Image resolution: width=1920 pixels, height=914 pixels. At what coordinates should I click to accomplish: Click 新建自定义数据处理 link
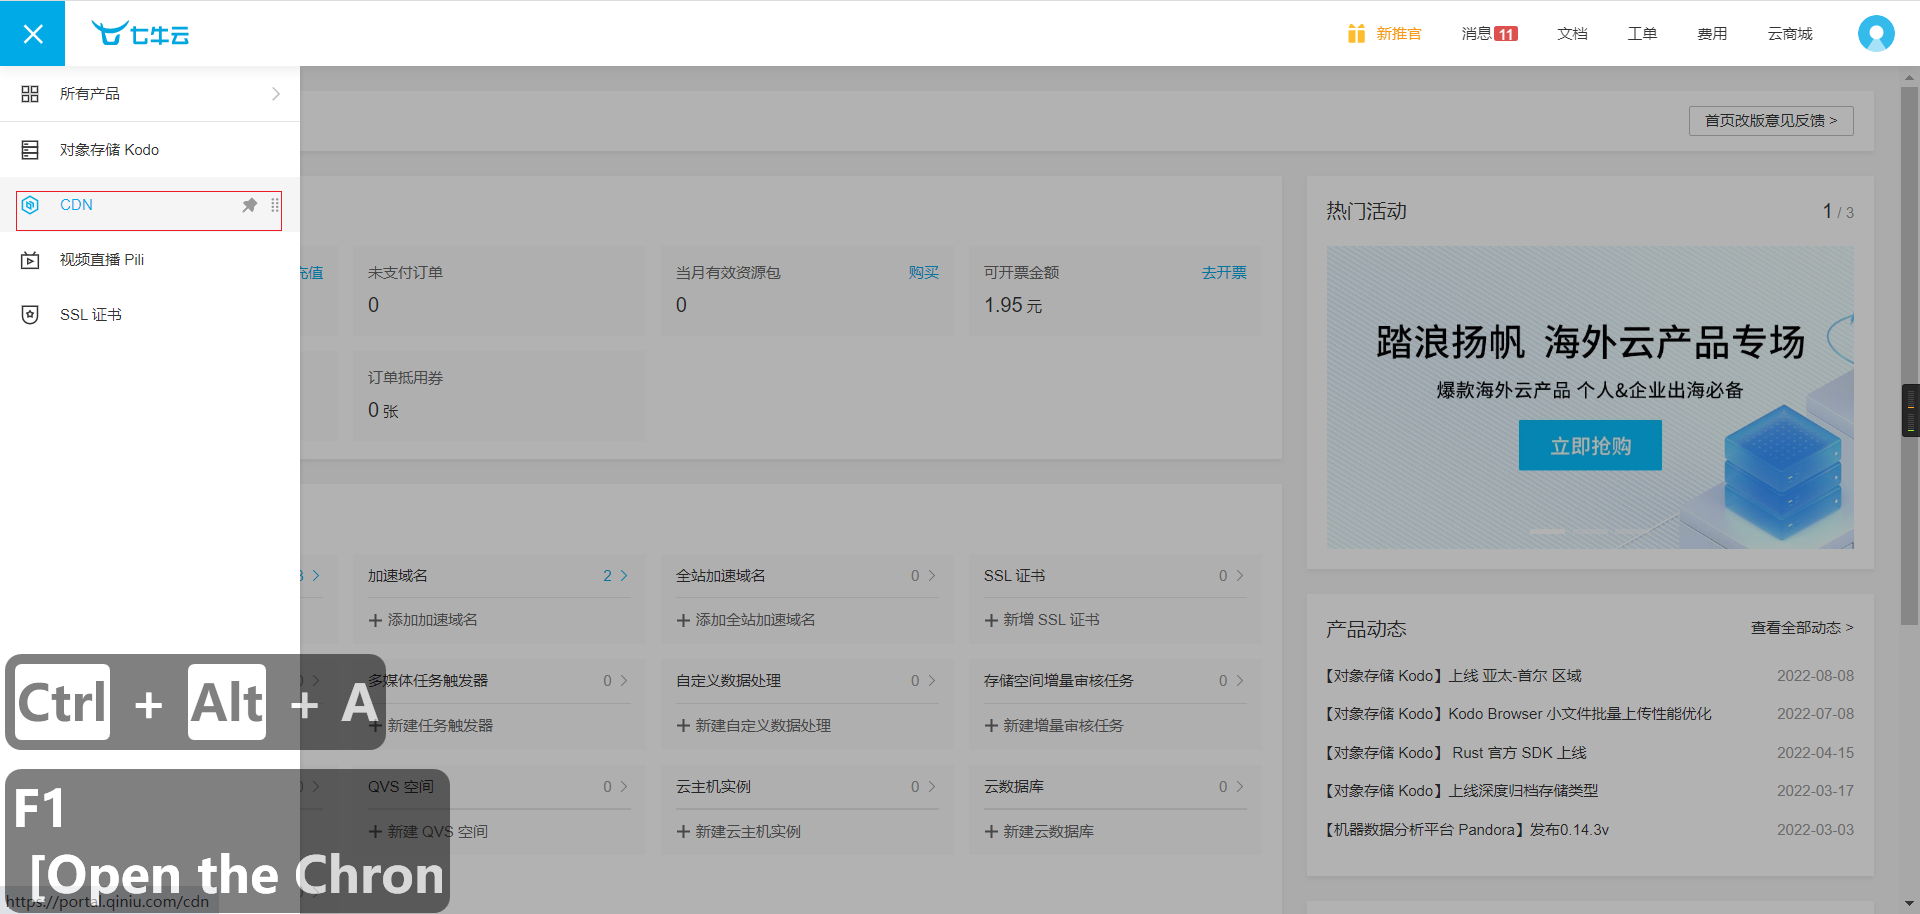click(763, 726)
